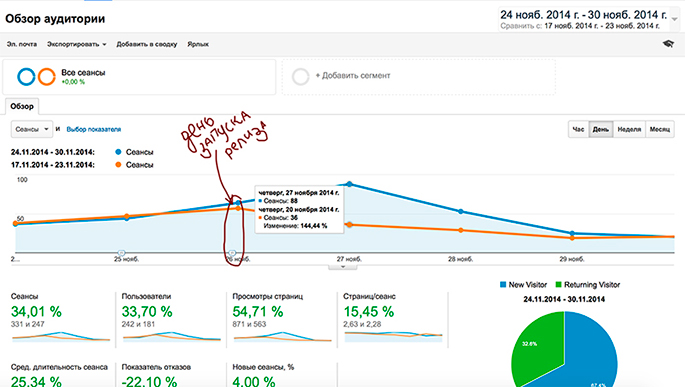Click the orange segment circle icon
Image resolution: width=685 pixels, height=387 pixels.
pyautogui.click(x=46, y=77)
